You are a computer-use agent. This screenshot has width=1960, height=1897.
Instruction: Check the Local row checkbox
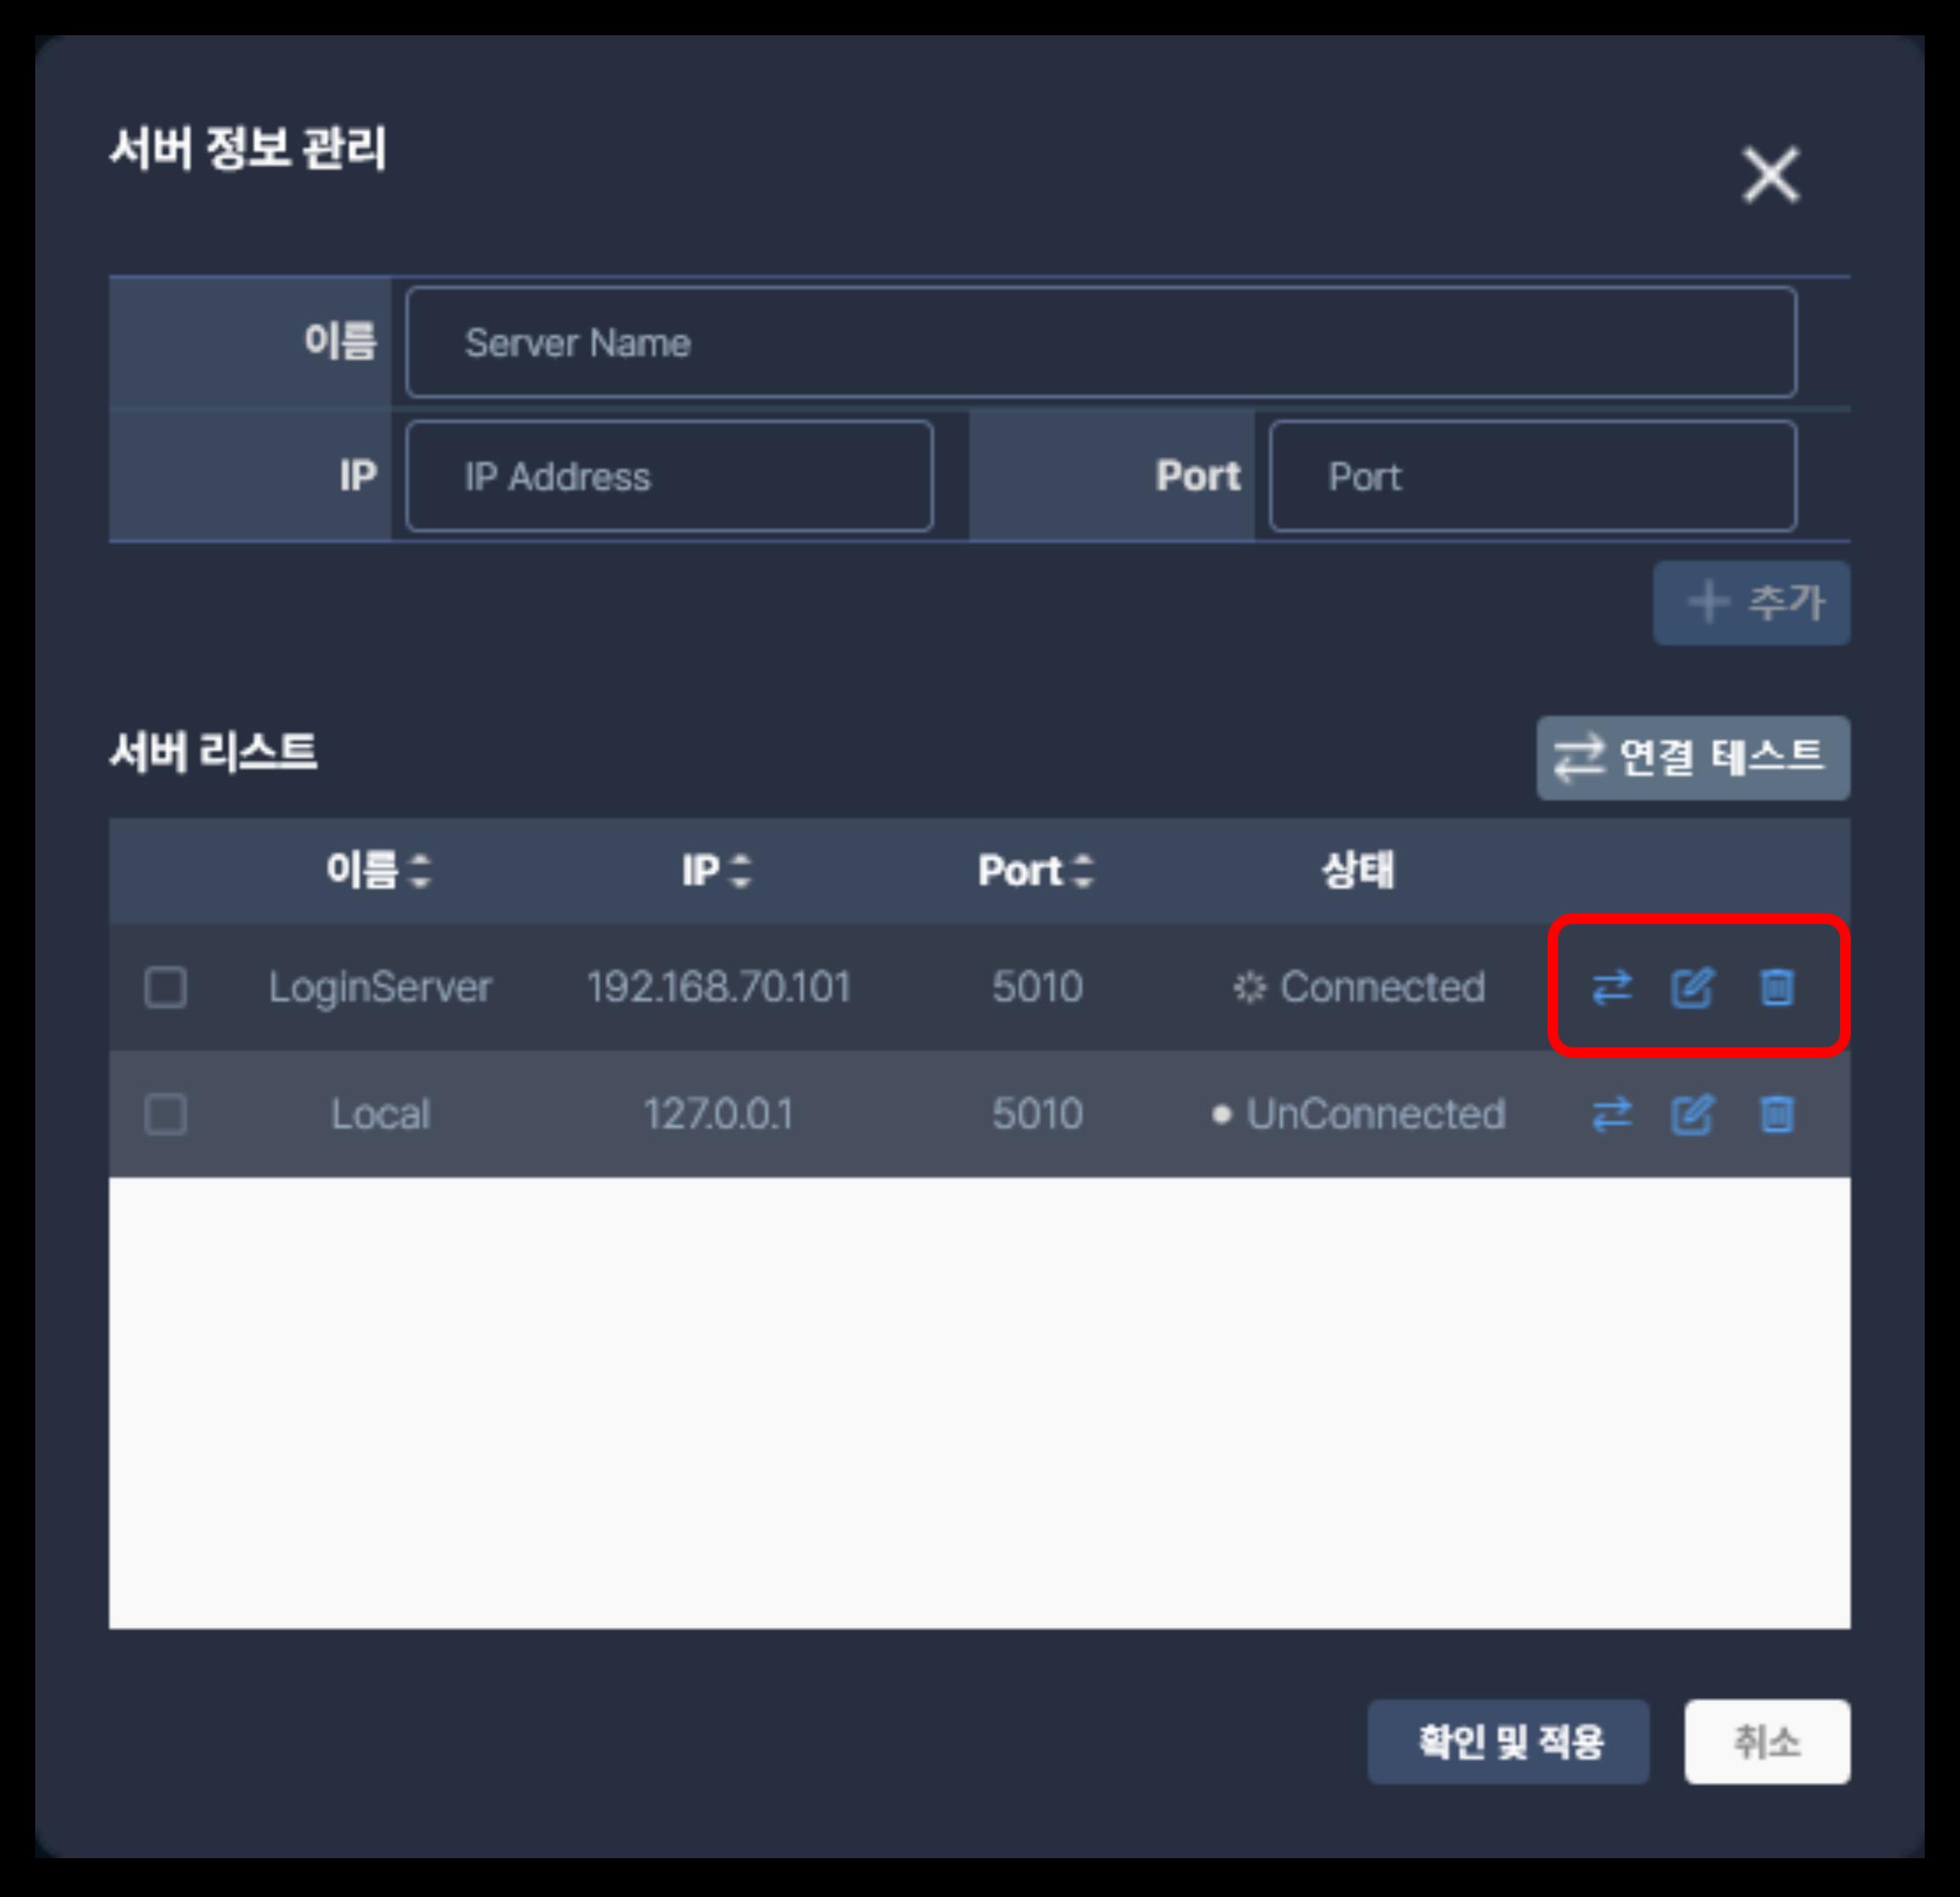[x=166, y=1114]
